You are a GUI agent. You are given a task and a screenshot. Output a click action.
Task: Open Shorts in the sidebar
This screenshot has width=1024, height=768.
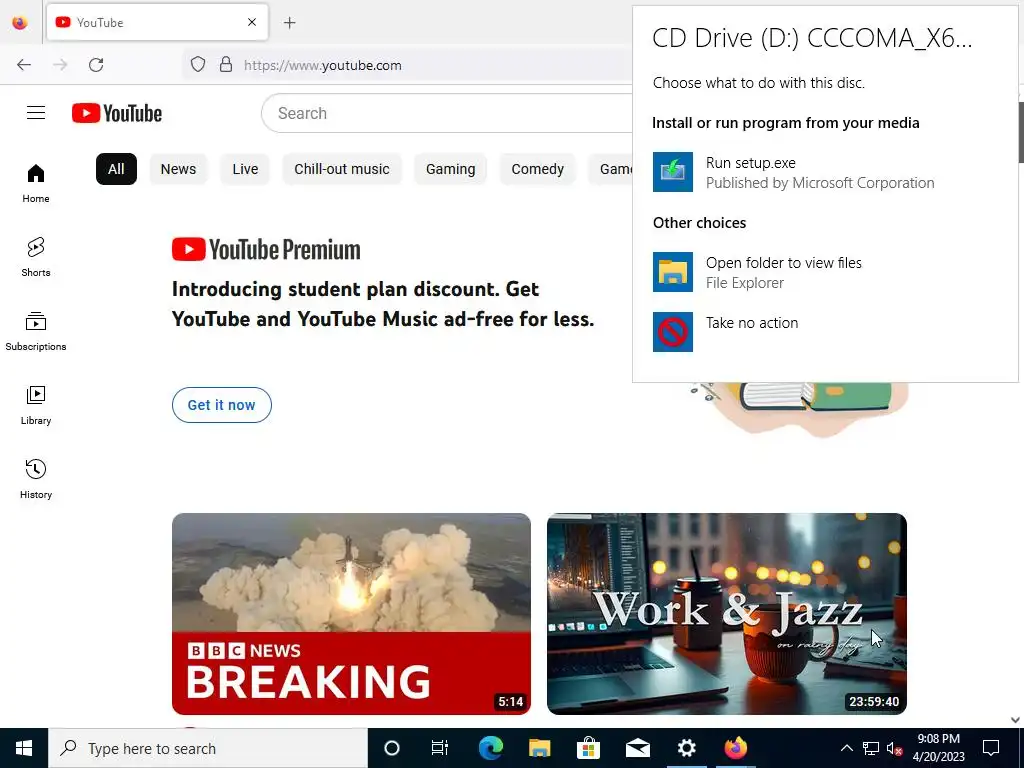click(x=36, y=257)
